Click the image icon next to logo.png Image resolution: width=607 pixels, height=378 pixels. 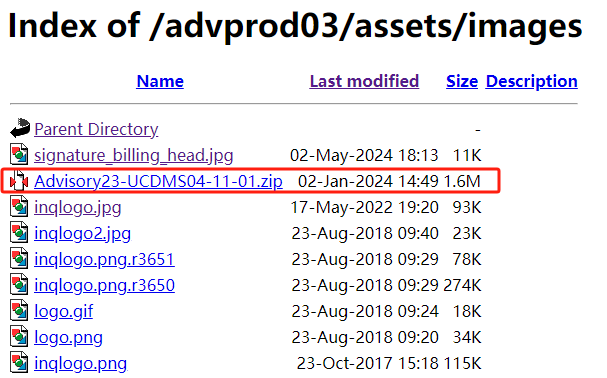(19, 336)
